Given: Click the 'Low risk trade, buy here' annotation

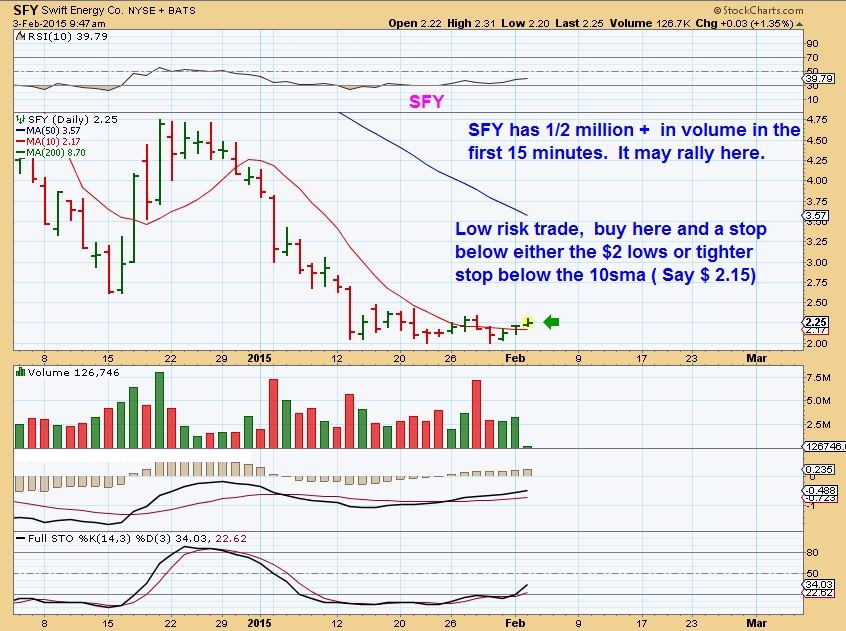Looking at the screenshot, I should [x=611, y=252].
